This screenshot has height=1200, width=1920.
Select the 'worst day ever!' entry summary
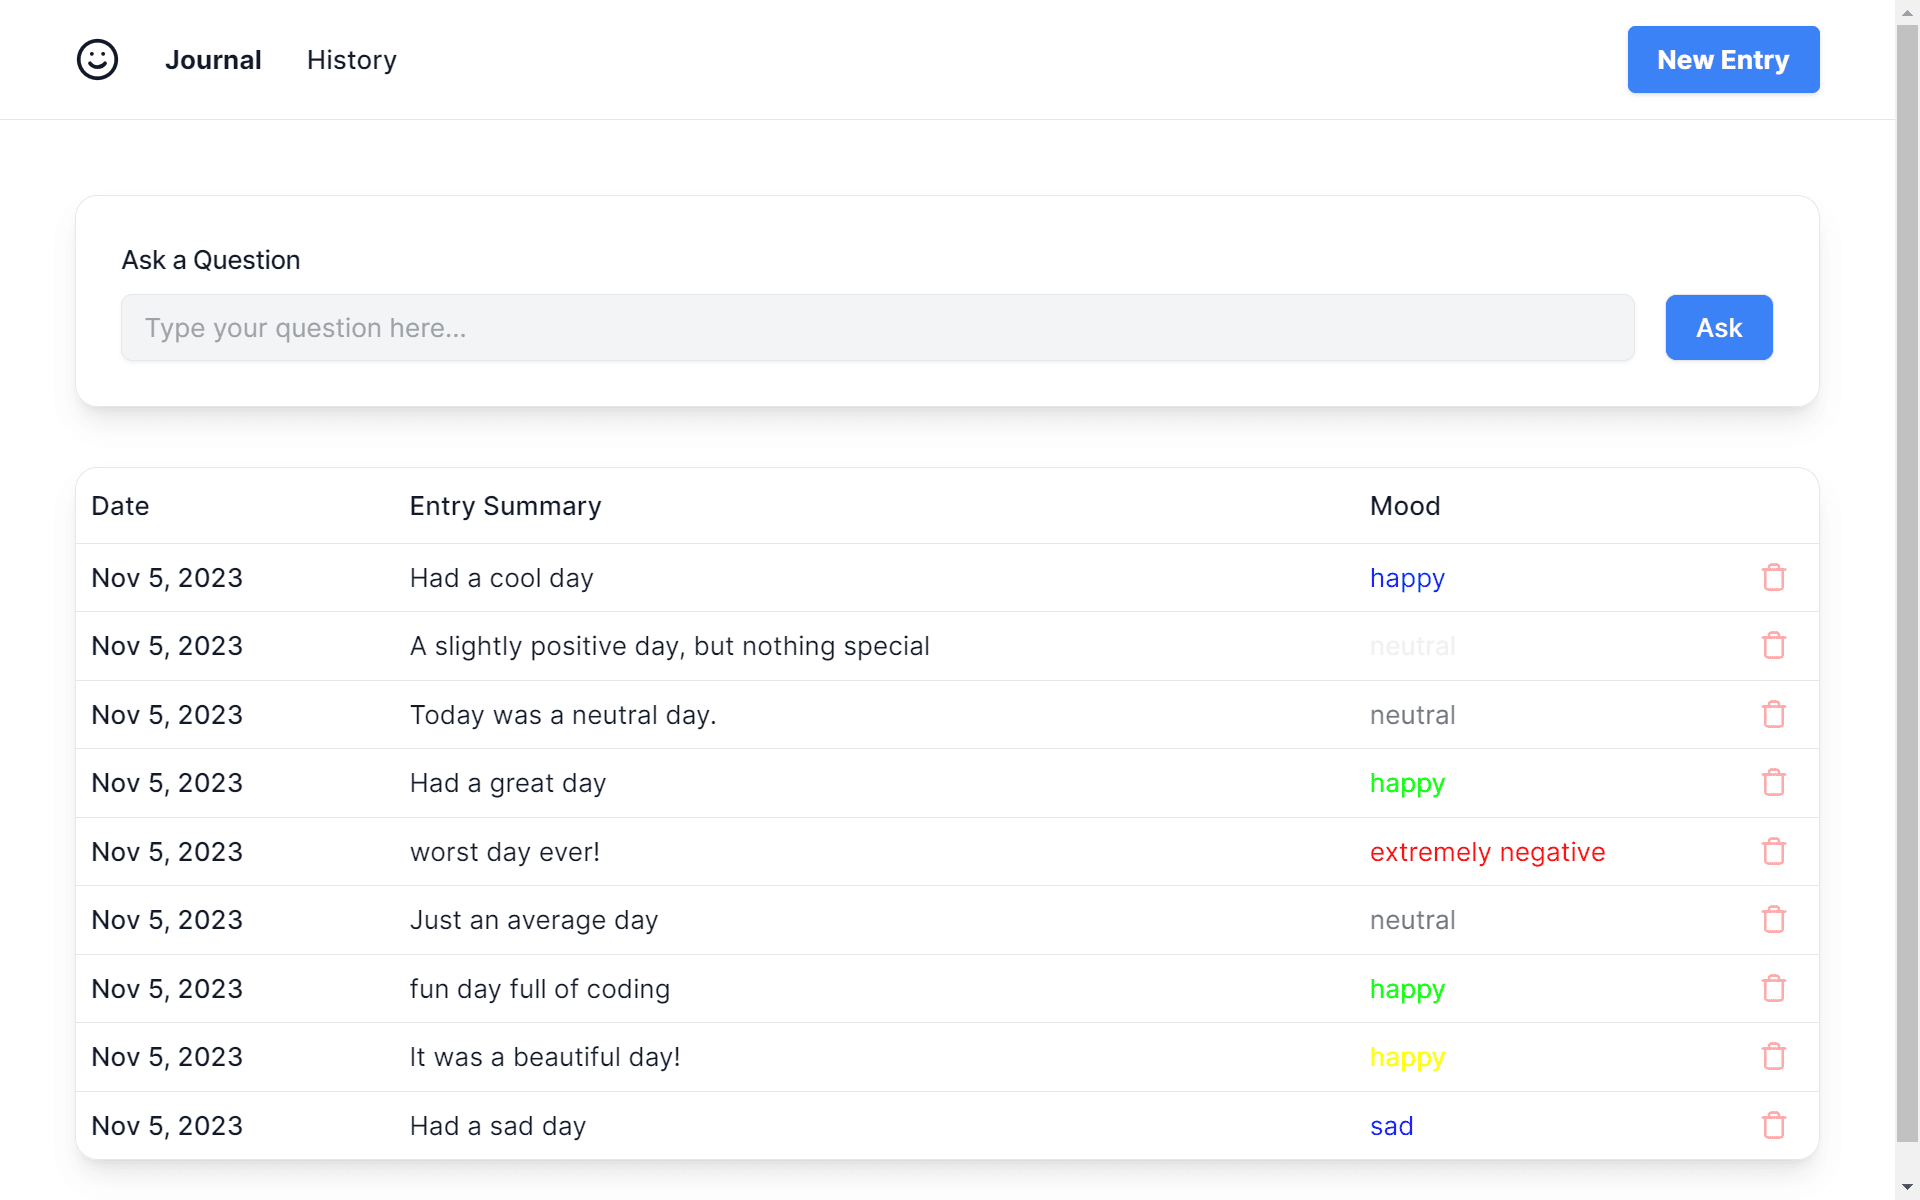click(x=504, y=852)
